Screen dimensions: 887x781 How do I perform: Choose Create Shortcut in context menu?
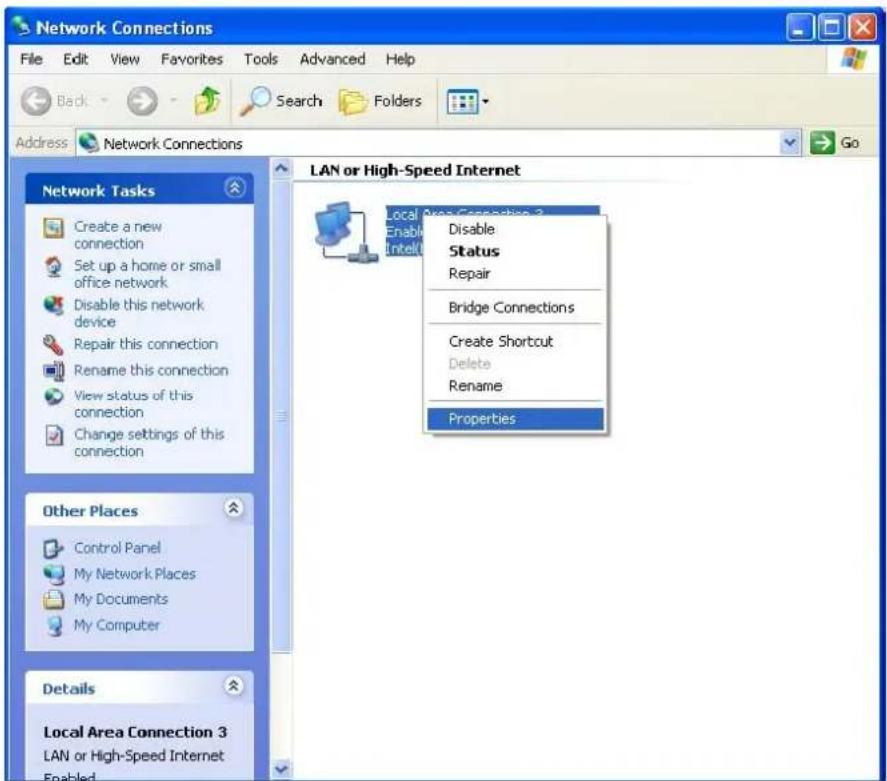[515, 341]
